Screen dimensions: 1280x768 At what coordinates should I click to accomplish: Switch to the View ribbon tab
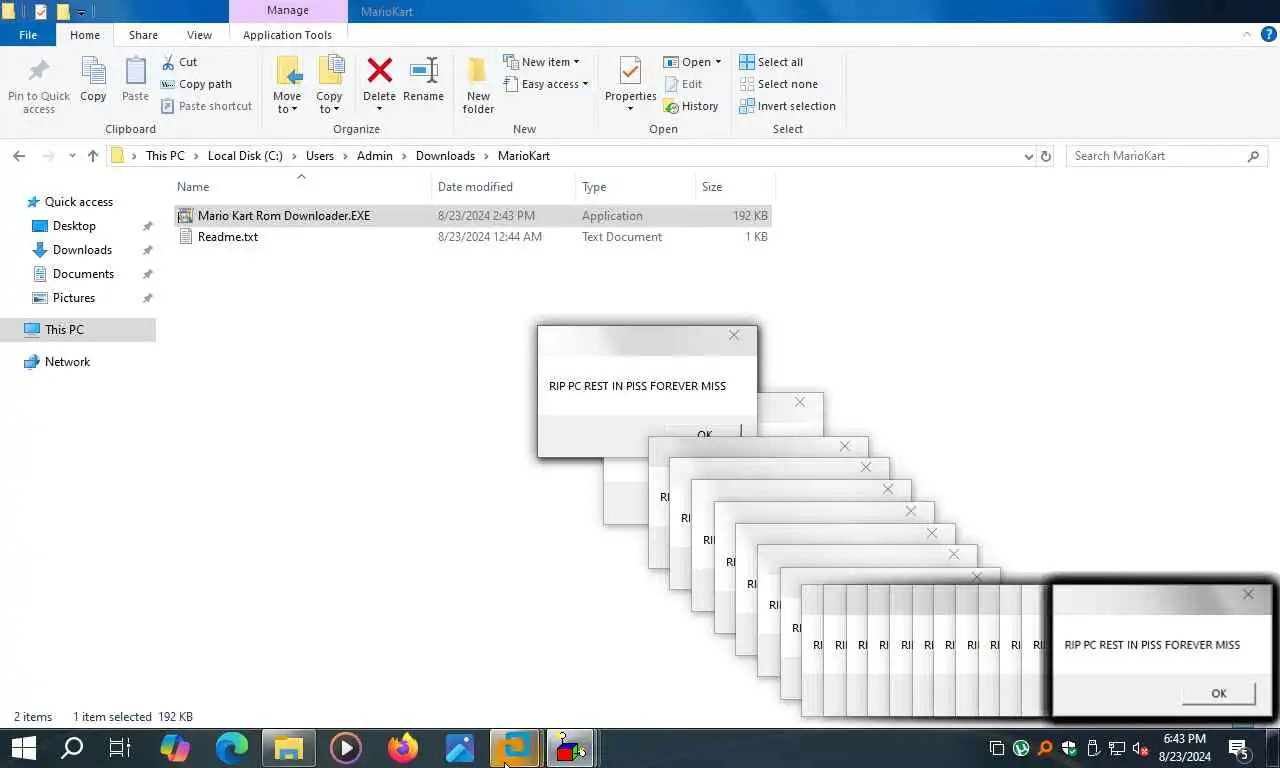coord(199,35)
